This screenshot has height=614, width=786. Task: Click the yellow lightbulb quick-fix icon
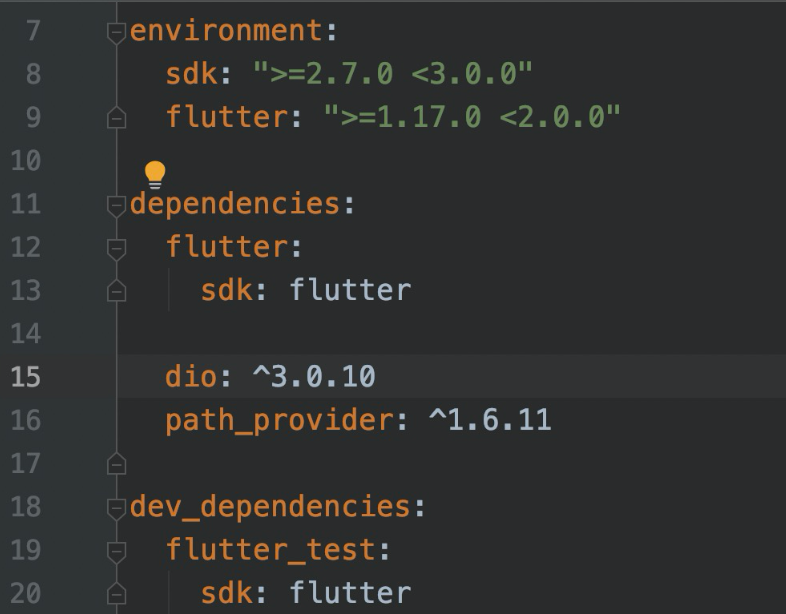coord(154,174)
